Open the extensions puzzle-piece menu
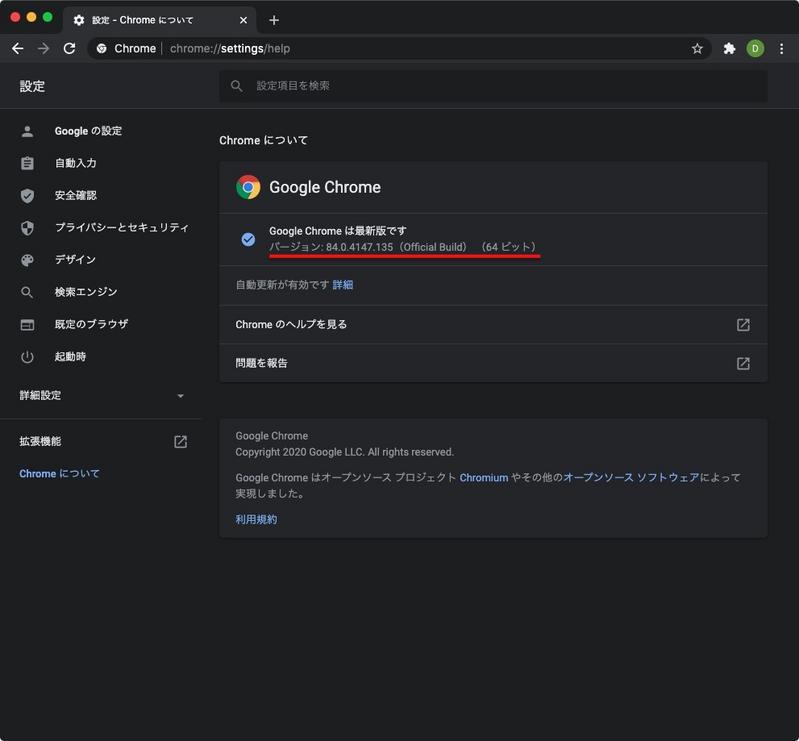The width and height of the screenshot is (799, 741). click(729, 48)
